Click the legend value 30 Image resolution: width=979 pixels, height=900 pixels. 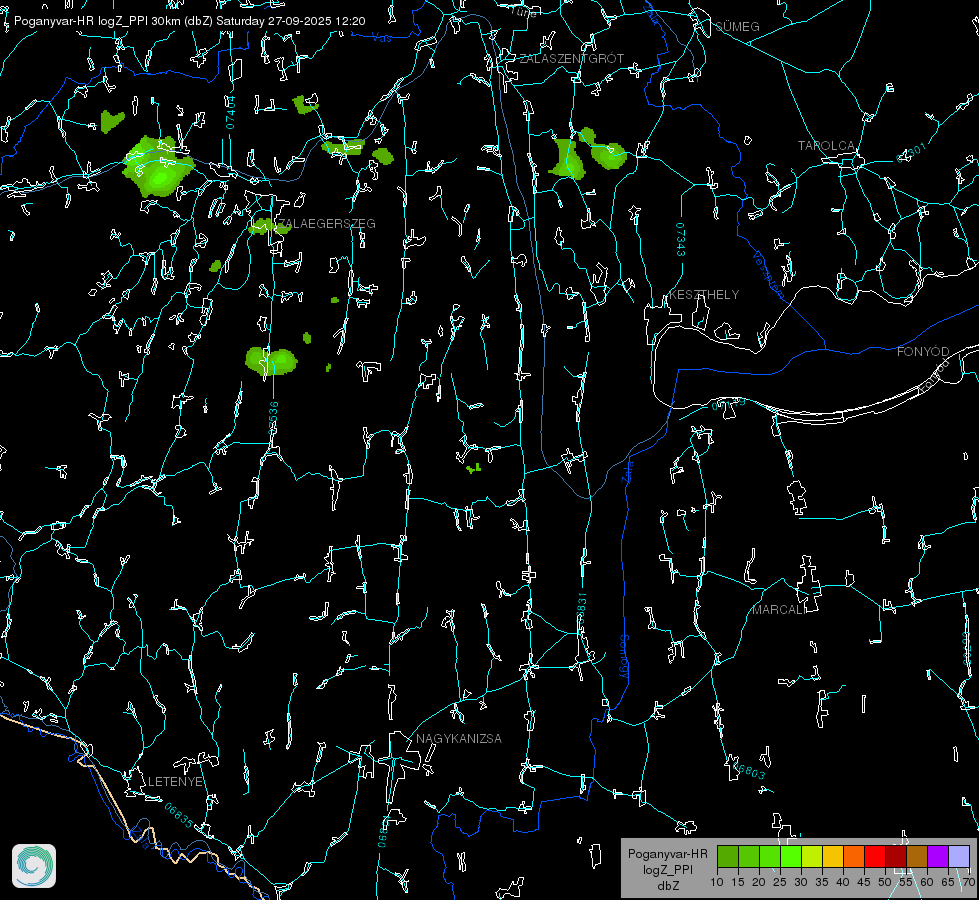(x=801, y=882)
